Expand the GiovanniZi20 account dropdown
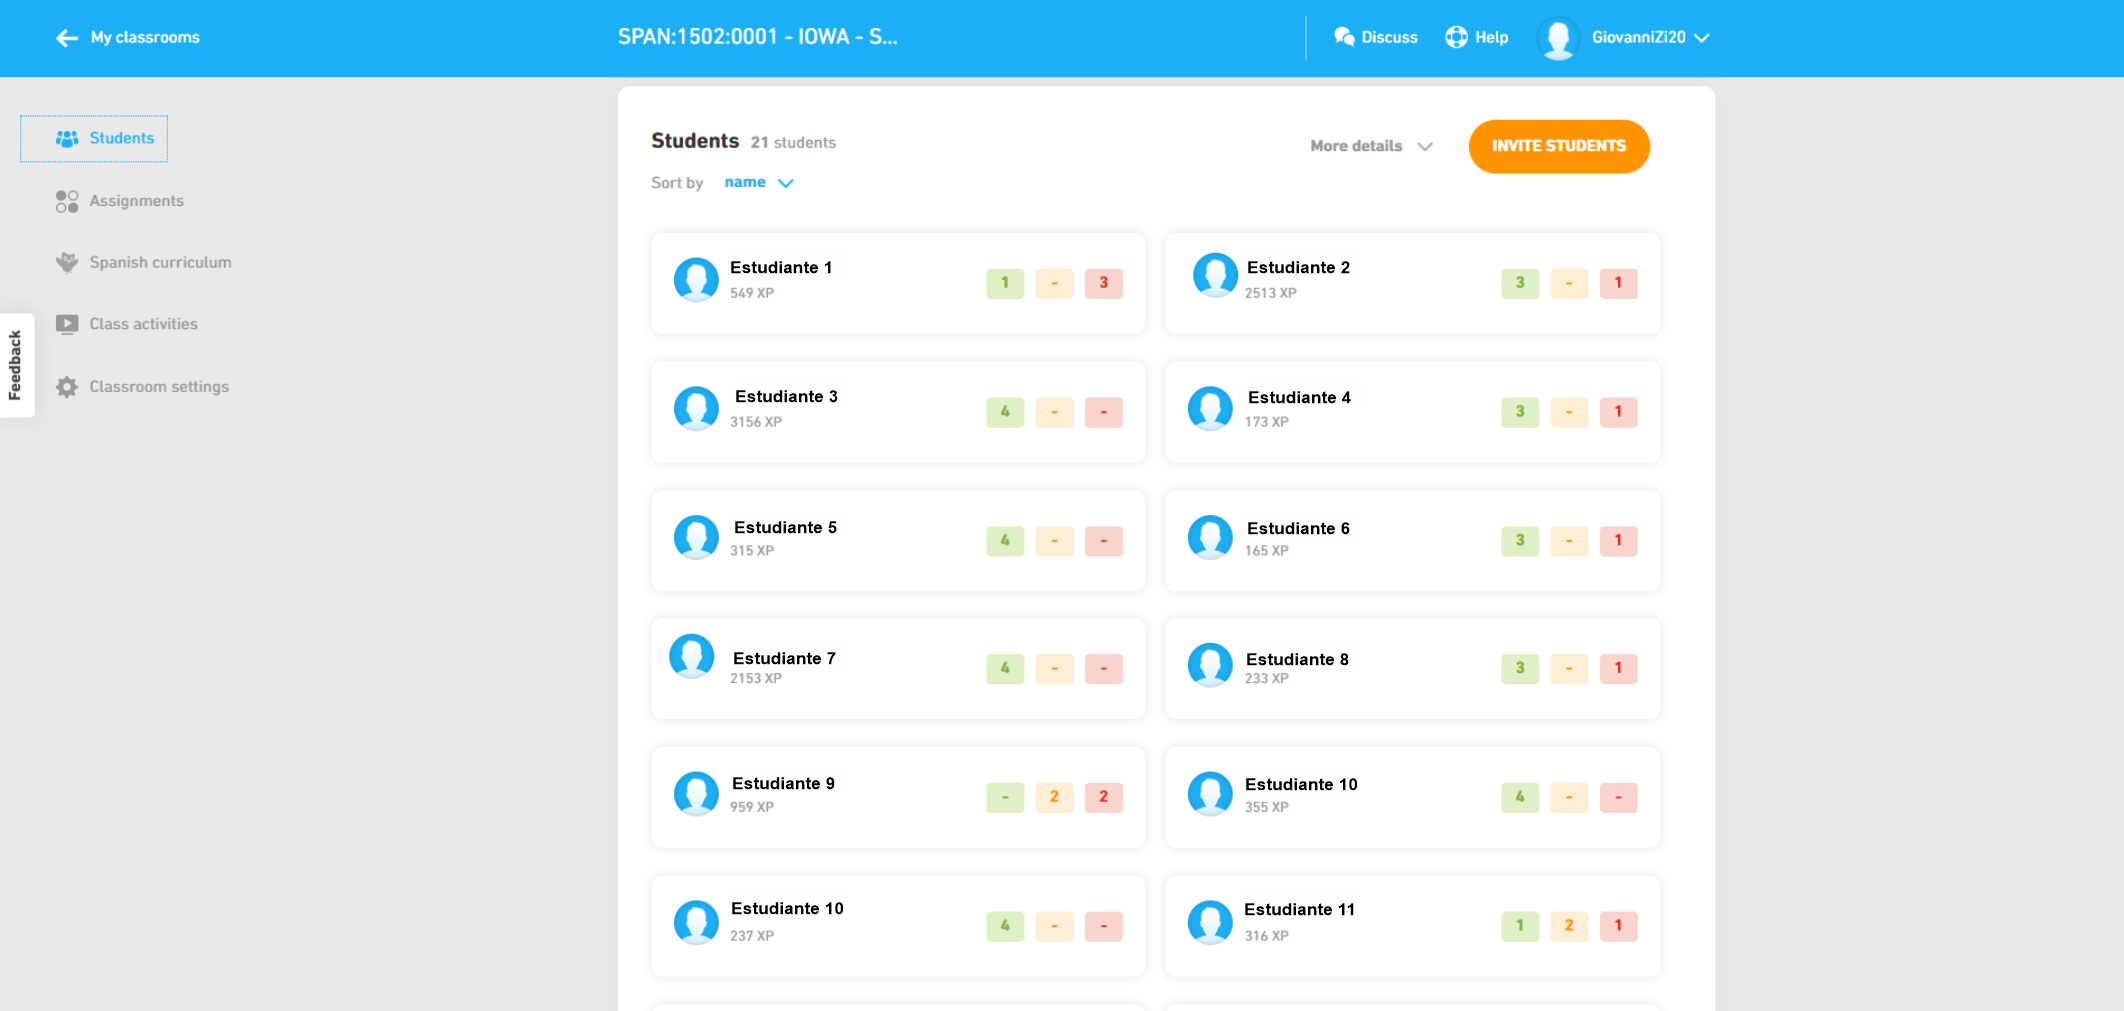Image resolution: width=2124 pixels, height=1011 pixels. [1702, 38]
